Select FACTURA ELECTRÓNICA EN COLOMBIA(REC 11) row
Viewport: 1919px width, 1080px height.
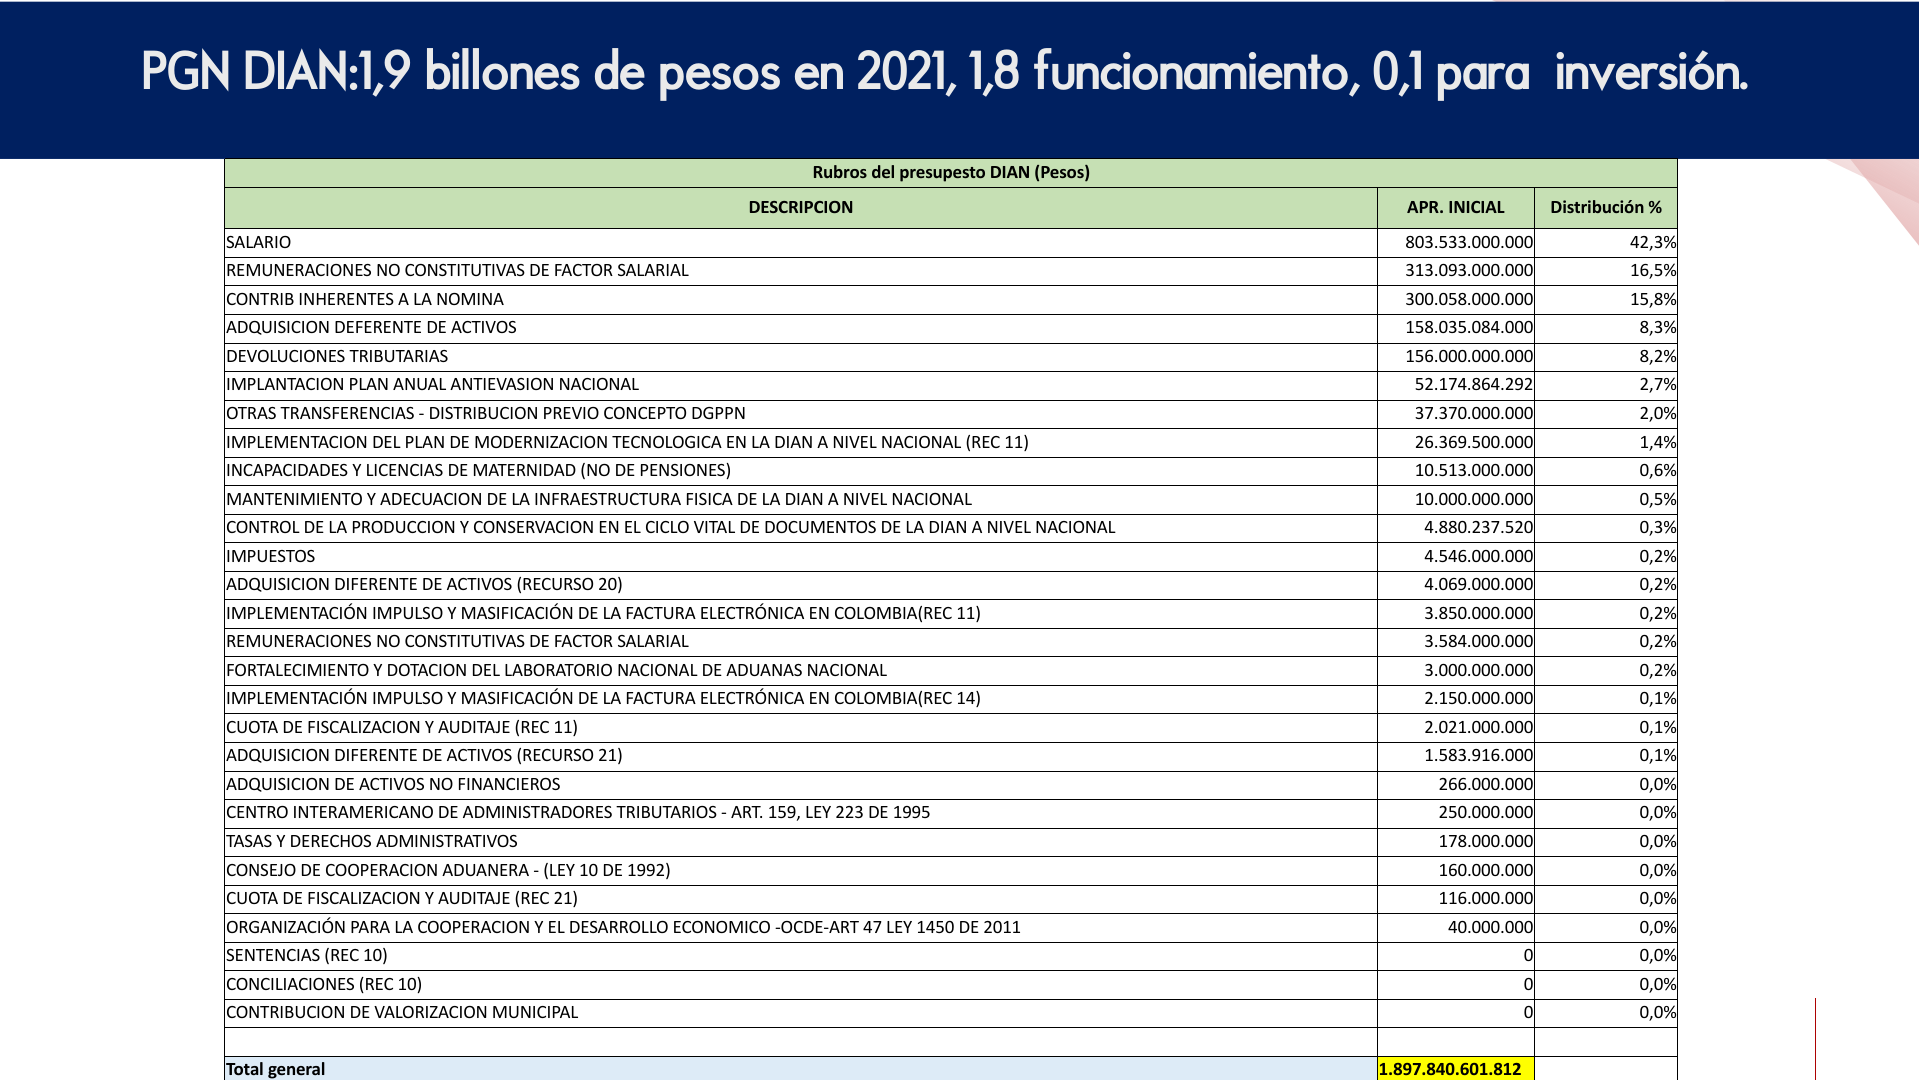603,613
